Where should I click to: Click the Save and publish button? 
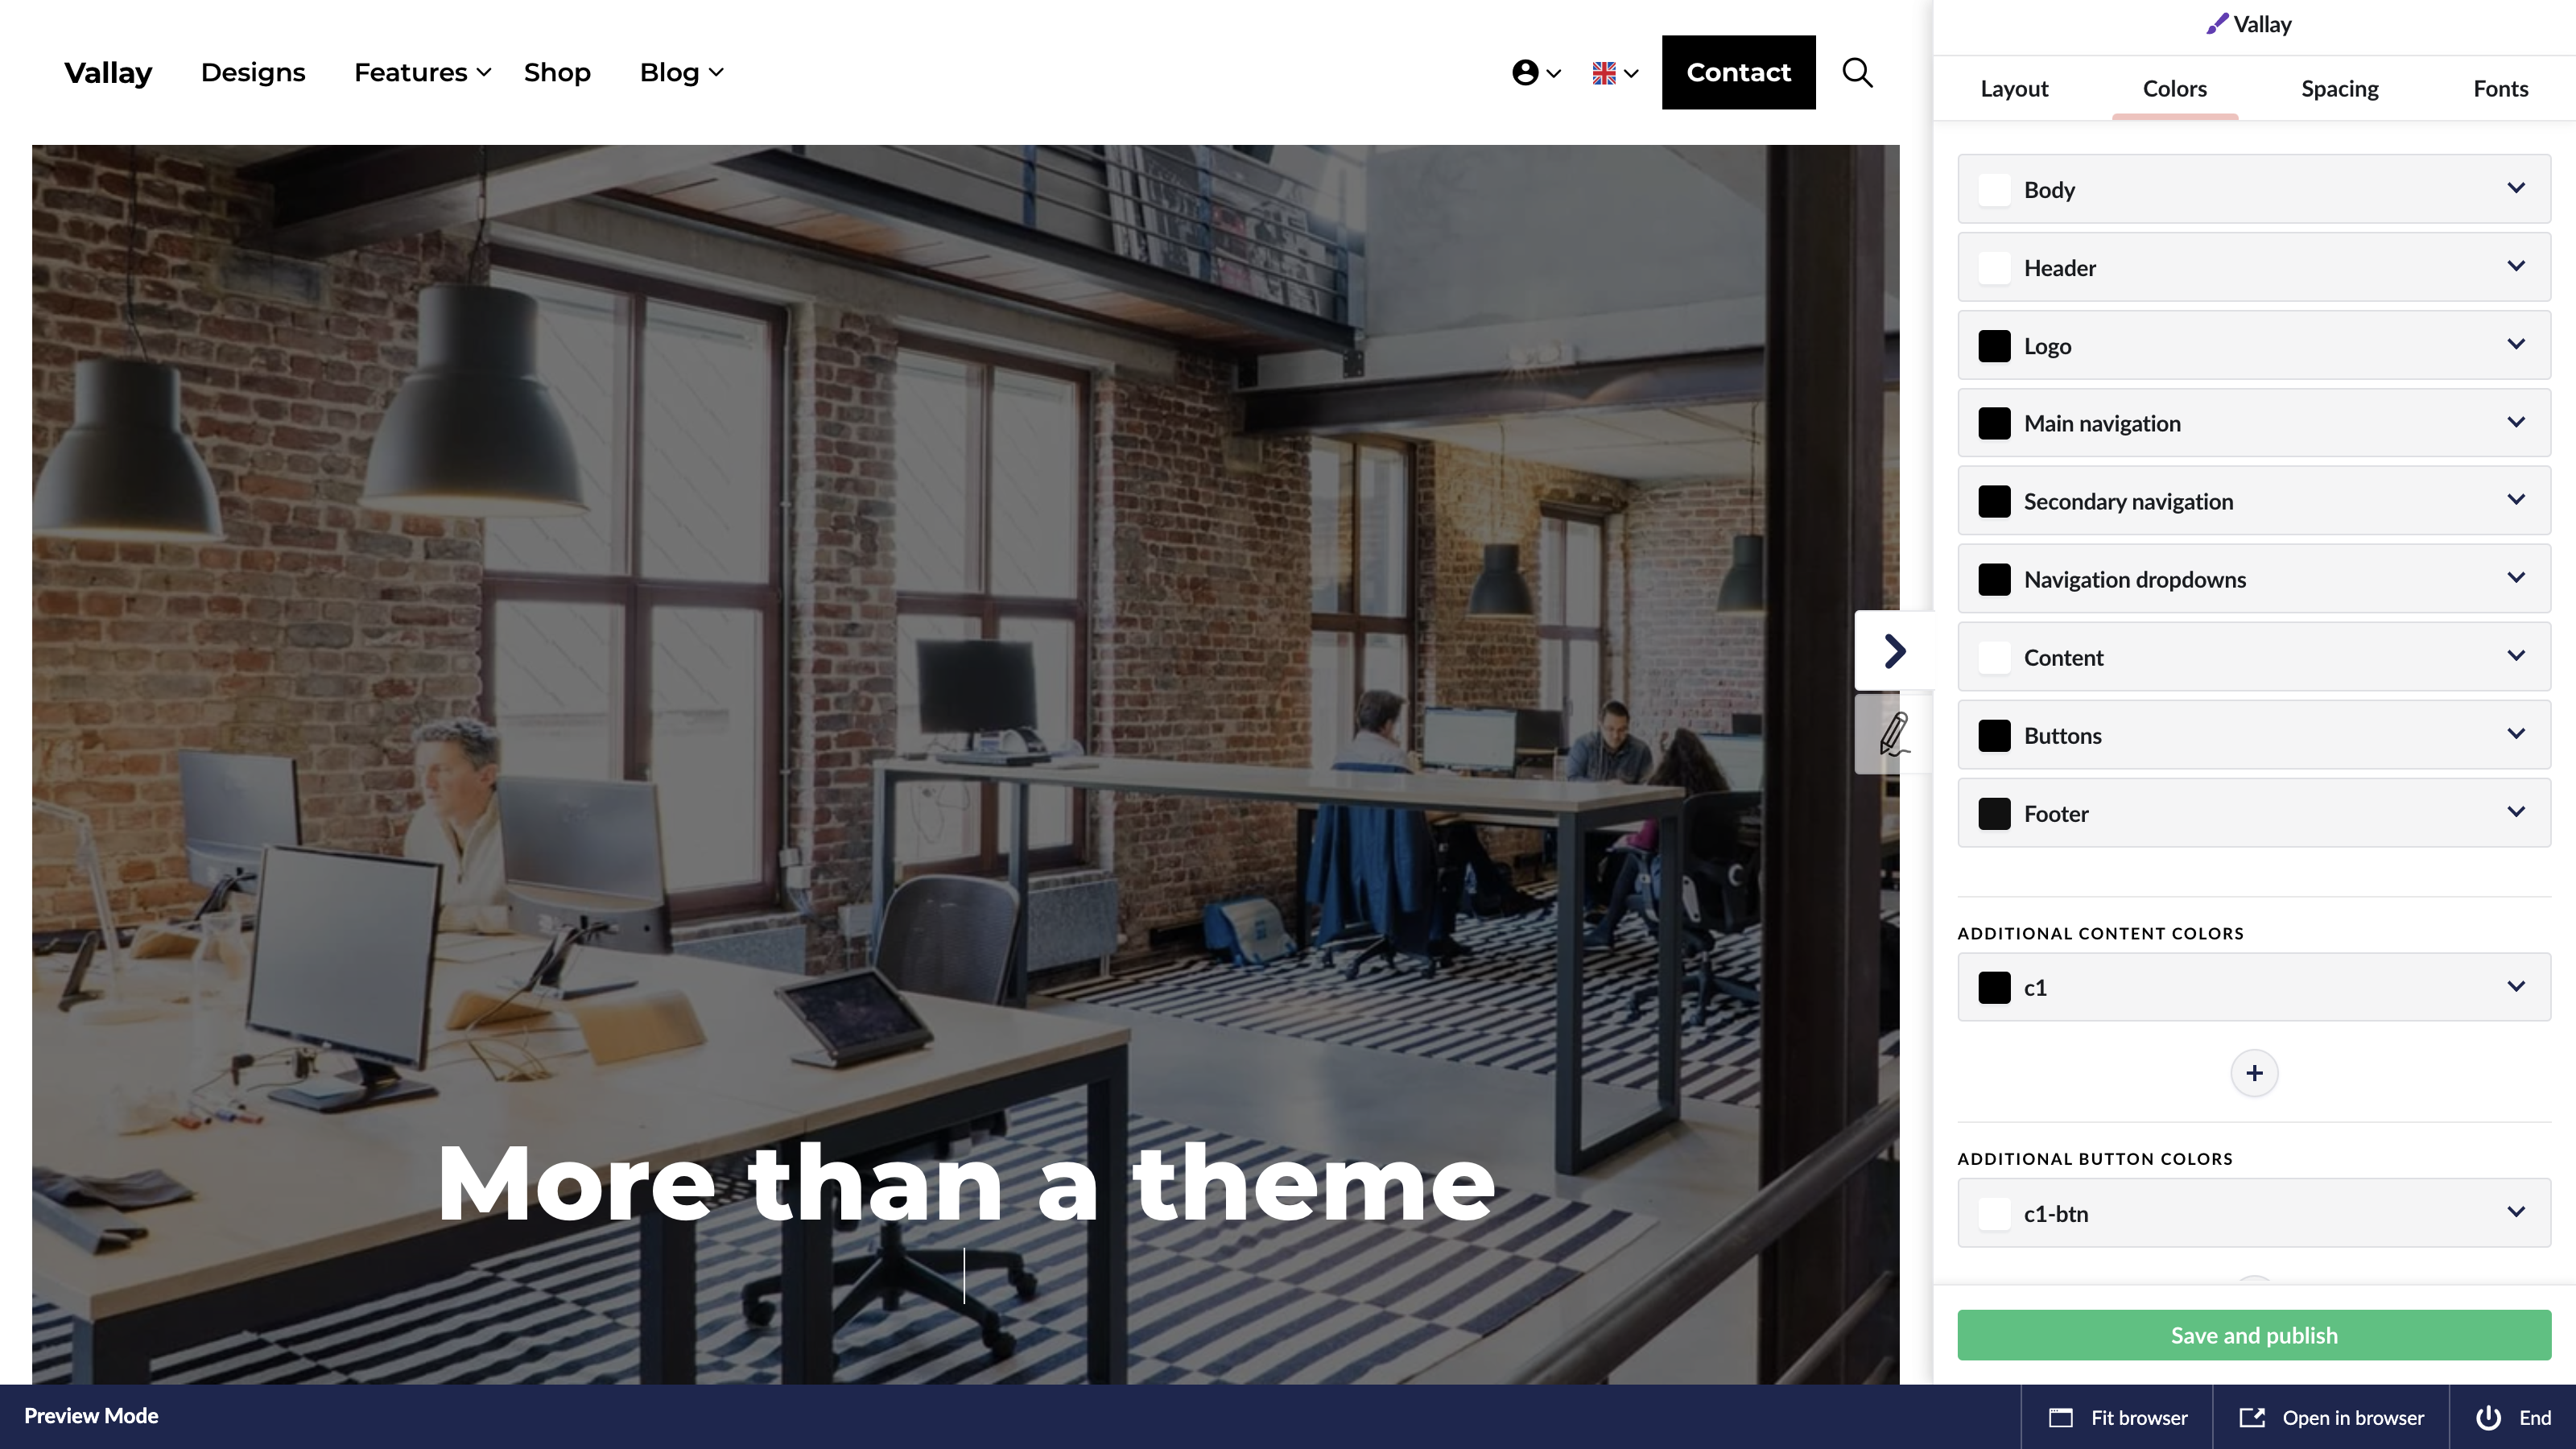click(x=2254, y=1335)
